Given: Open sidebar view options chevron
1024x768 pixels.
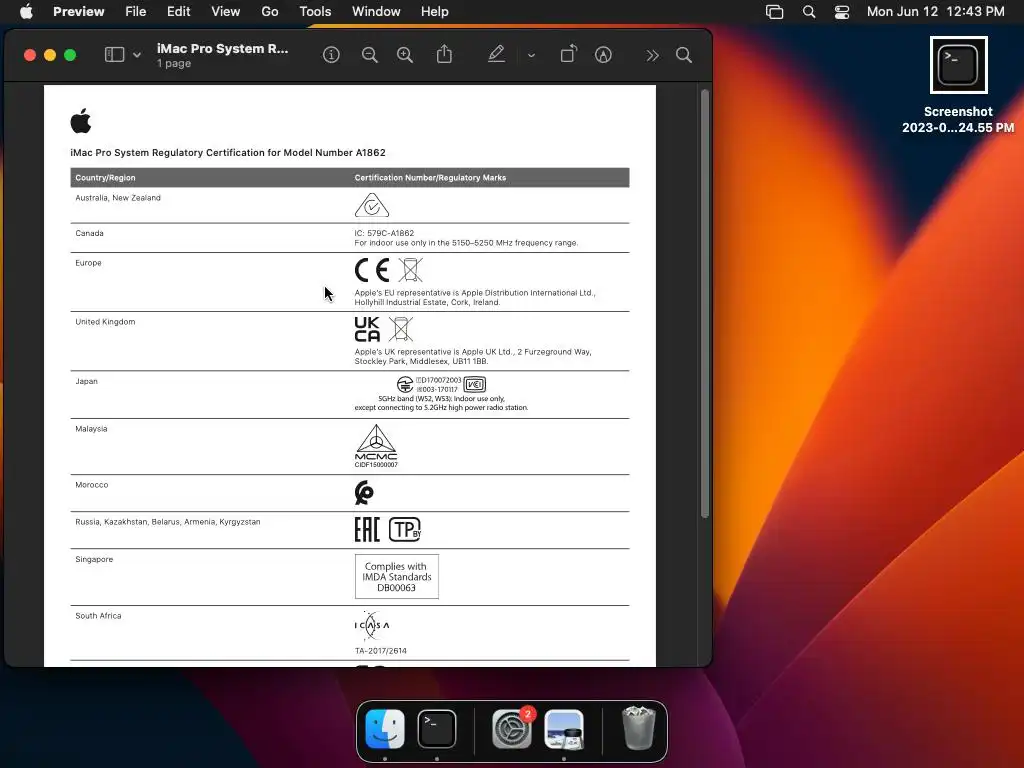Looking at the screenshot, I should (x=137, y=56).
